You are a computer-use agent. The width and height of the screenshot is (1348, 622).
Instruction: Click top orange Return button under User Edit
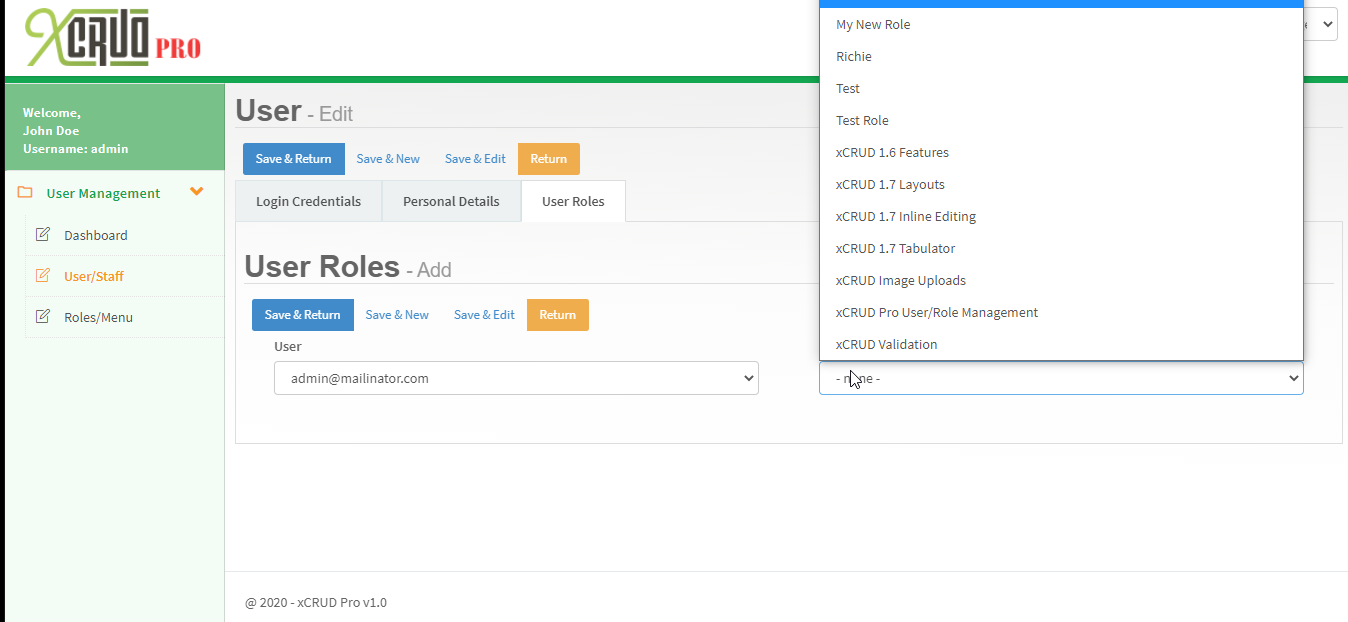tap(548, 159)
